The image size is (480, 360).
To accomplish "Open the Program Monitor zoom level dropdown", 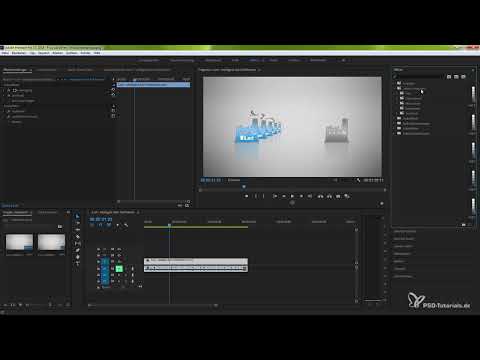I will (x=235, y=180).
